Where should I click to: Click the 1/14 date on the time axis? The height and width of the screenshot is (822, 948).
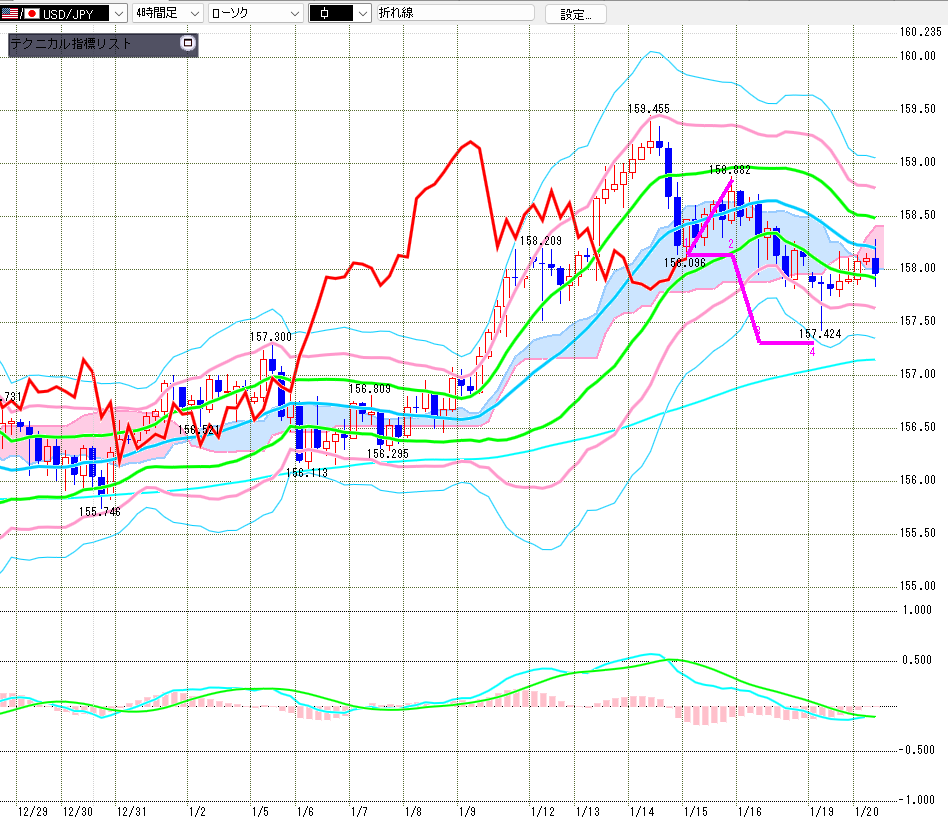pos(643,810)
